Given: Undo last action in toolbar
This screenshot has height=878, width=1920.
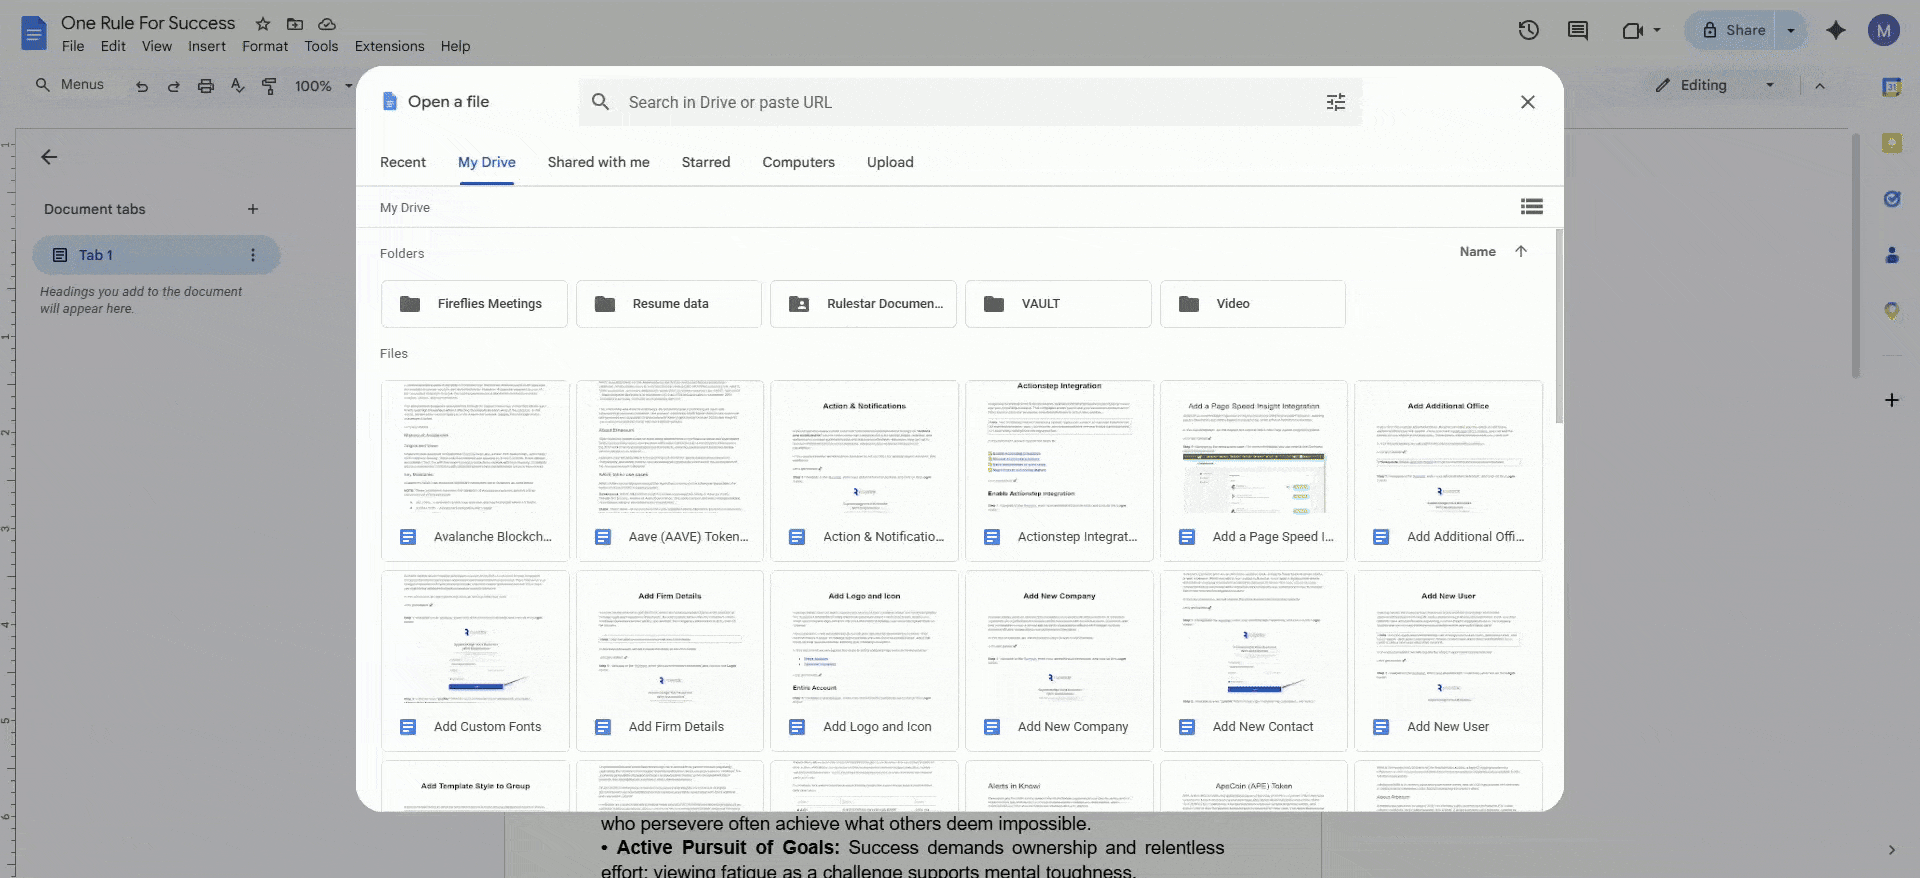Looking at the screenshot, I should tap(142, 86).
